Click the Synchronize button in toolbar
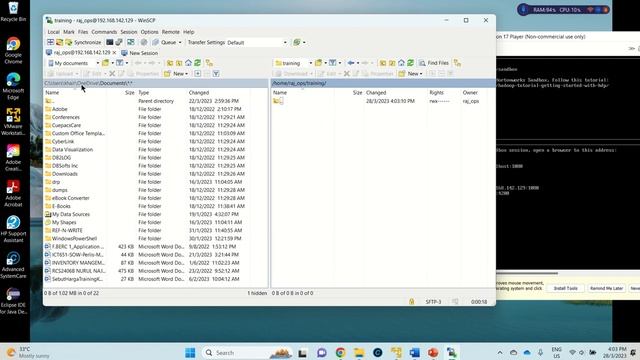 83,42
